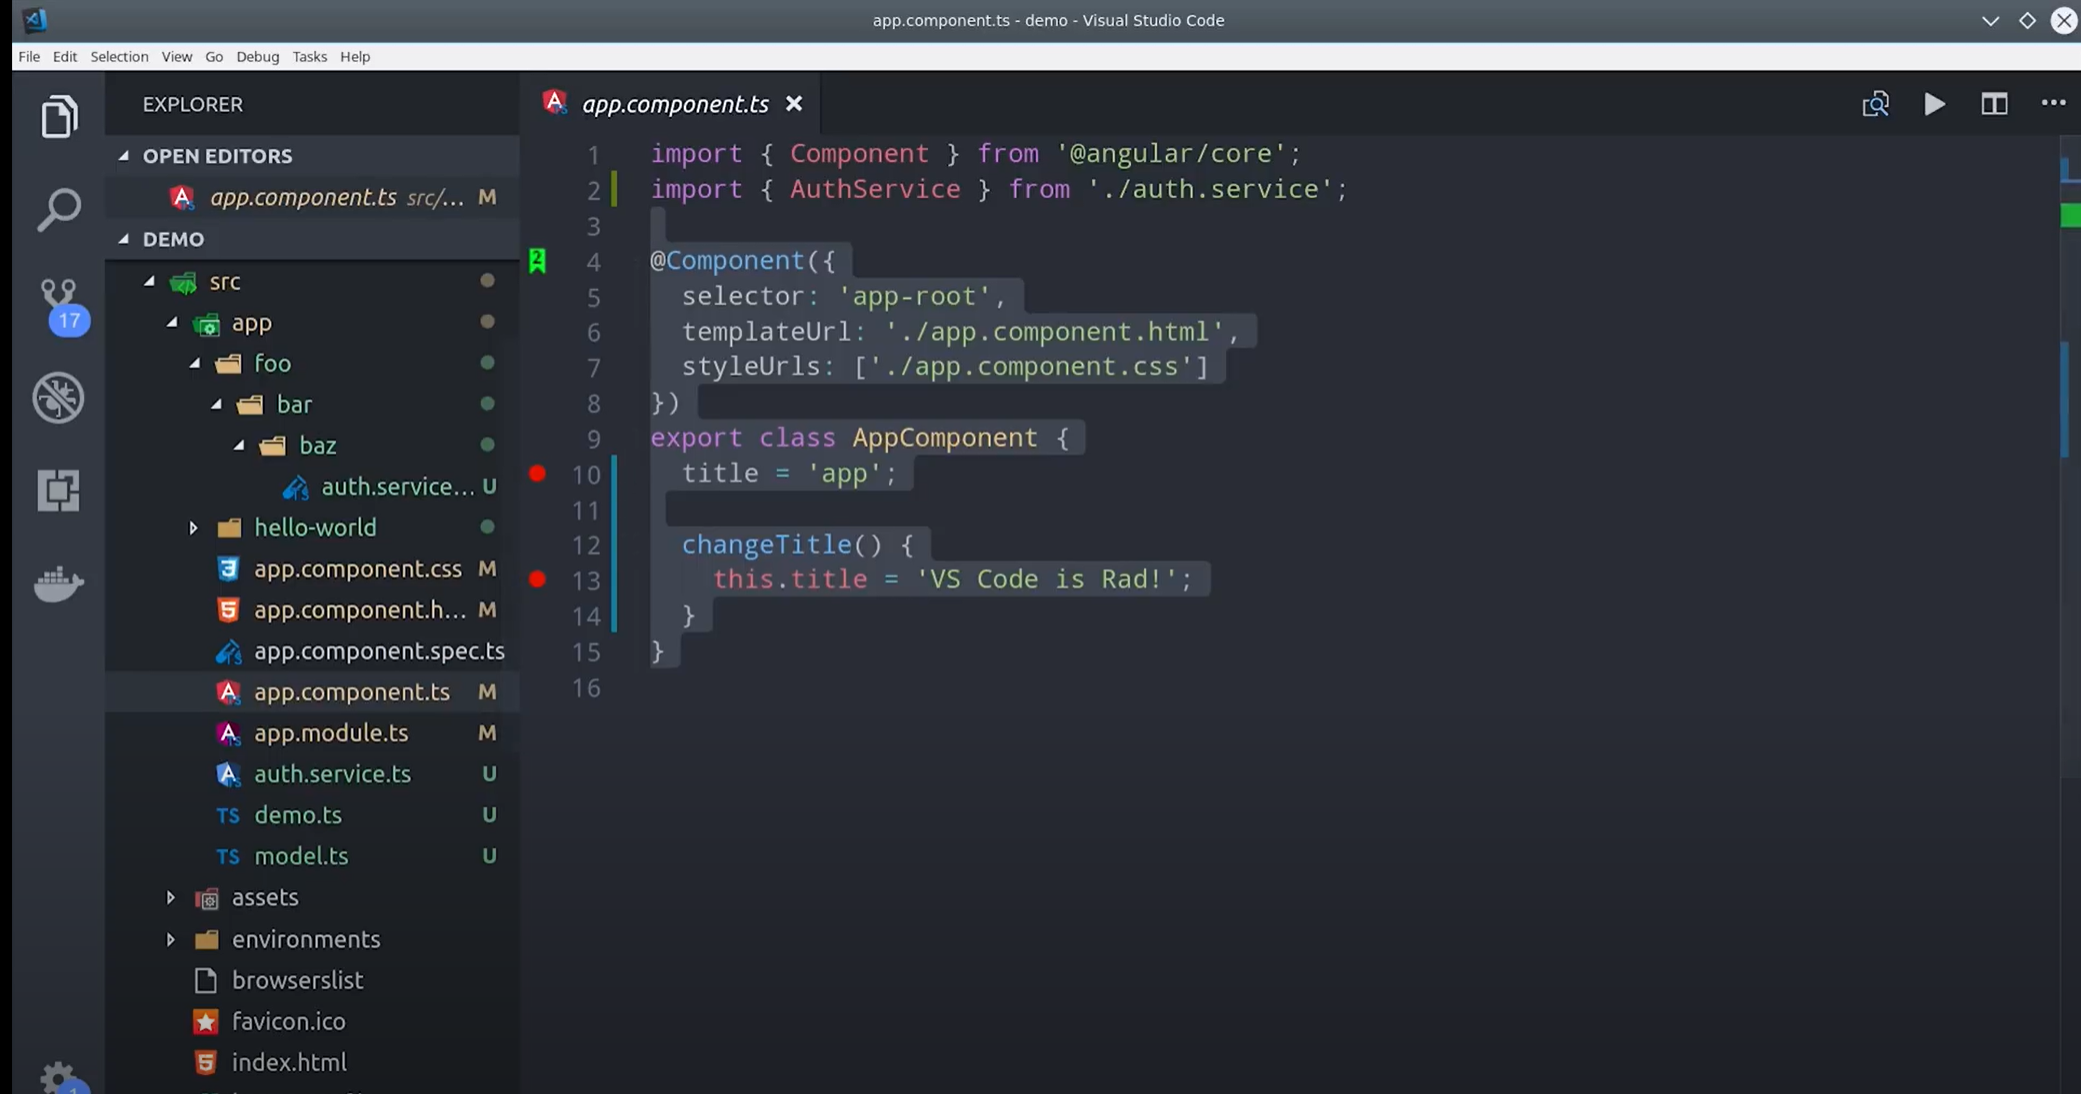Click the Run play icon in editor toolbar
Screen dimensions: 2081x1094
(x=1934, y=104)
